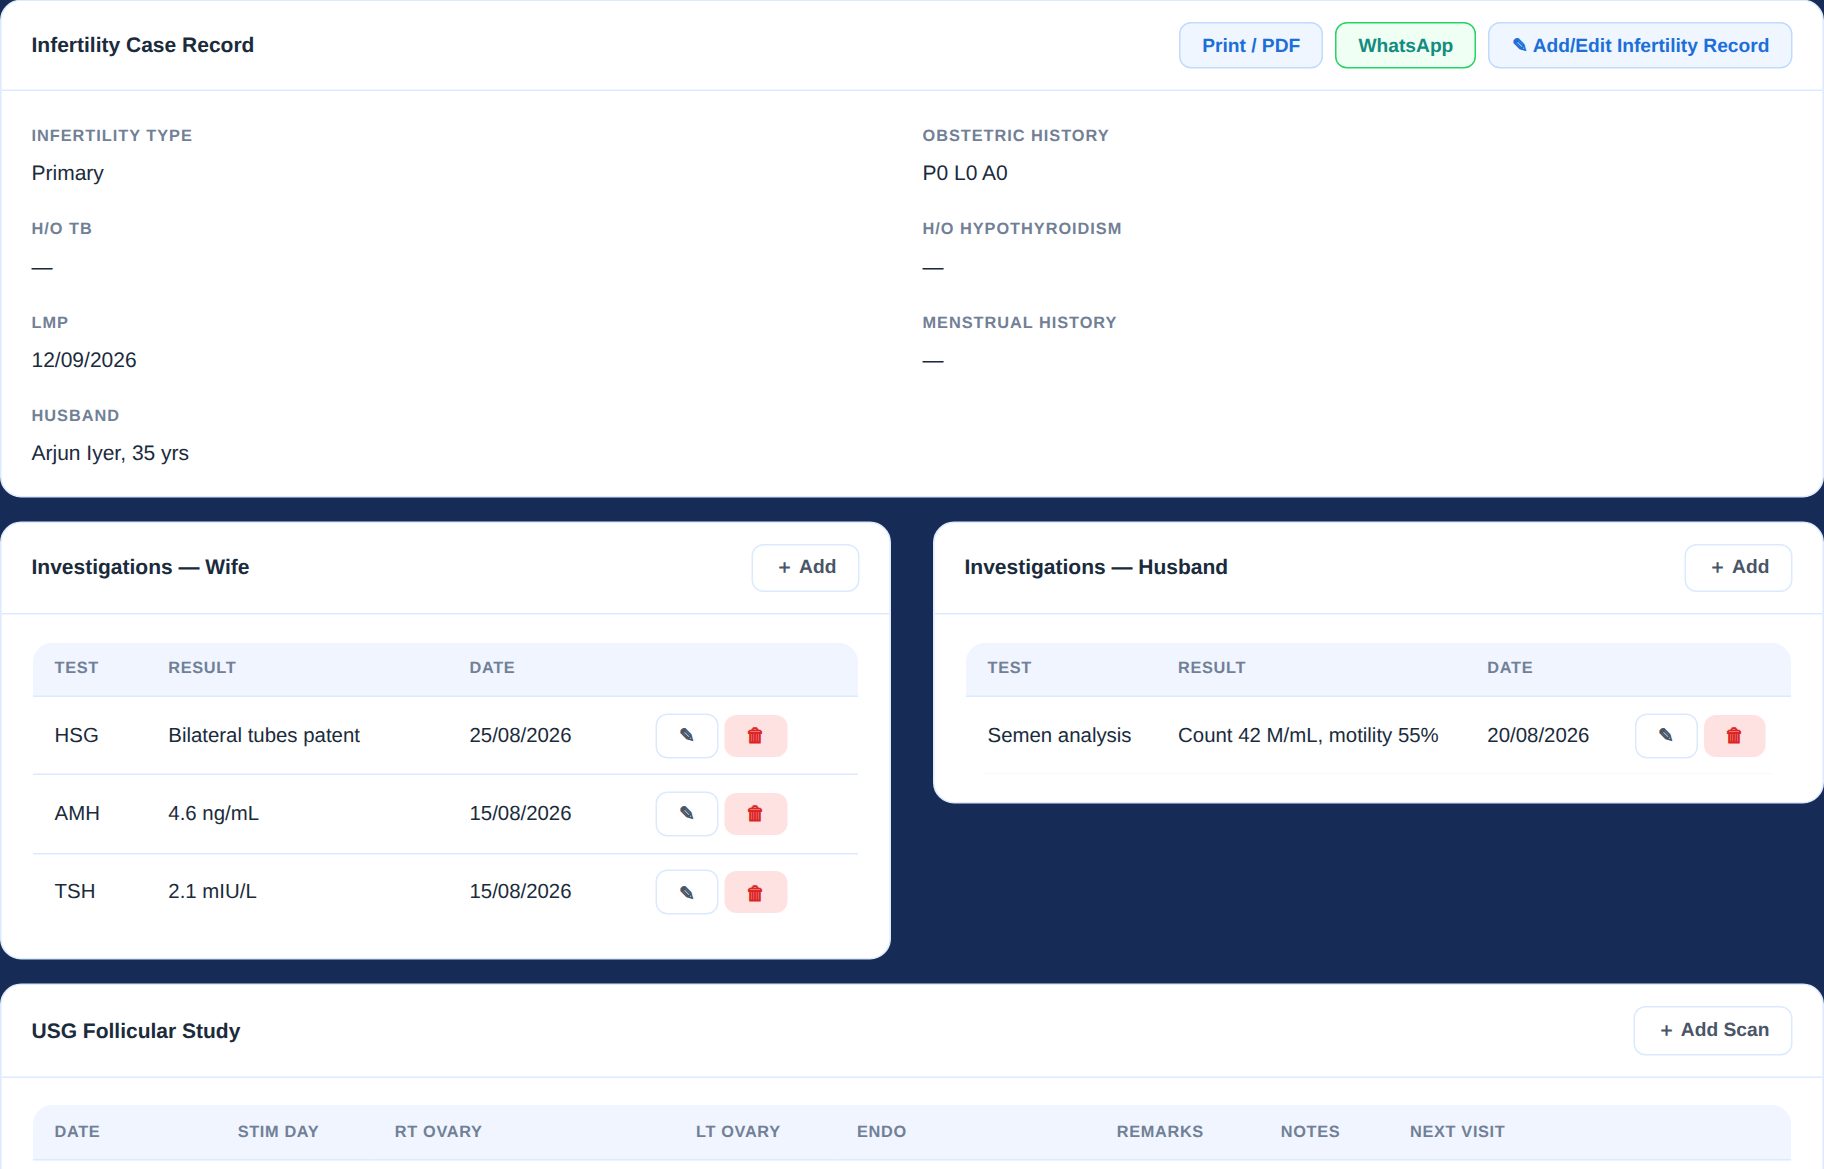The height and width of the screenshot is (1169, 1824).
Task: Delete the AMH test entry
Action: click(755, 814)
